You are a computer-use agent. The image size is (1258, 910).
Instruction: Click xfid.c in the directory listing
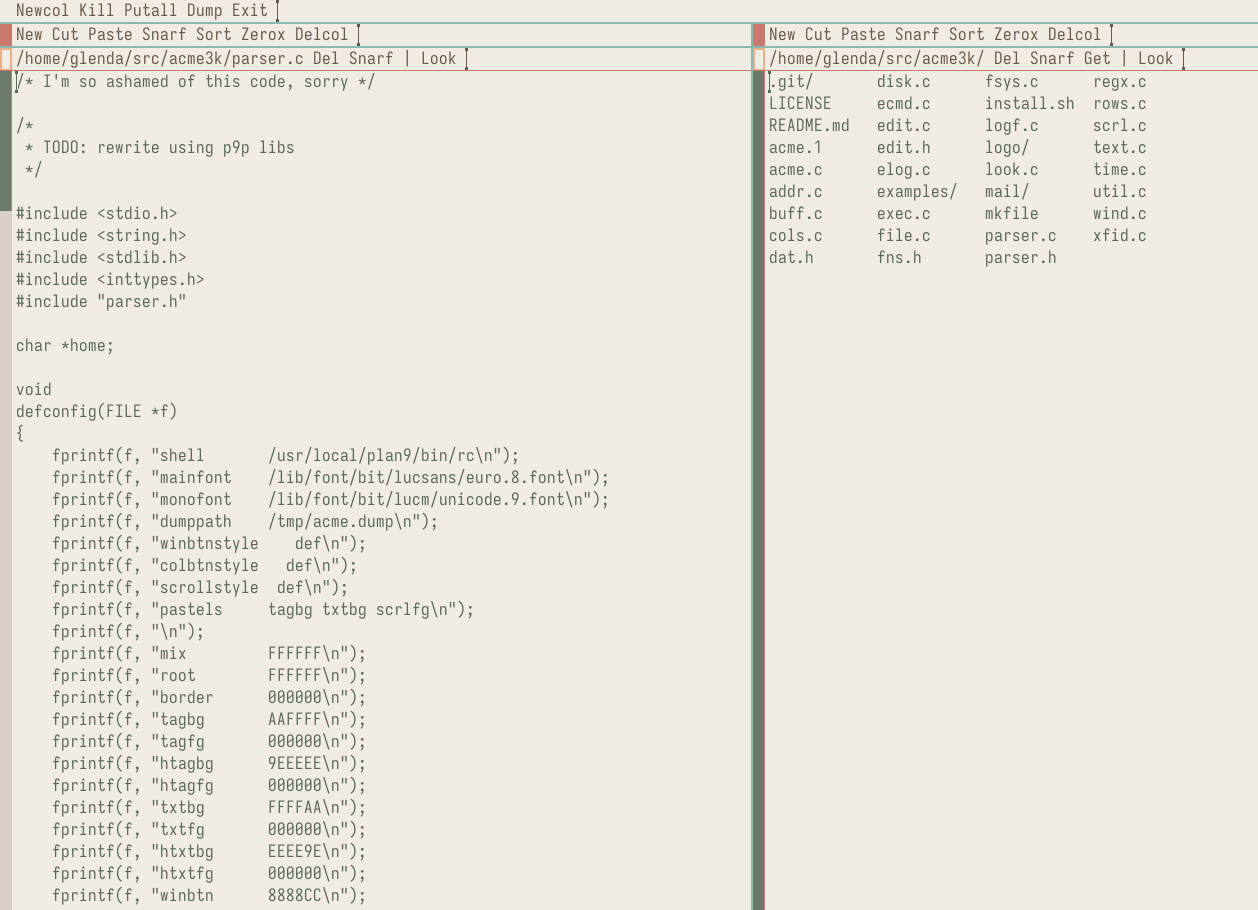[1120, 236]
